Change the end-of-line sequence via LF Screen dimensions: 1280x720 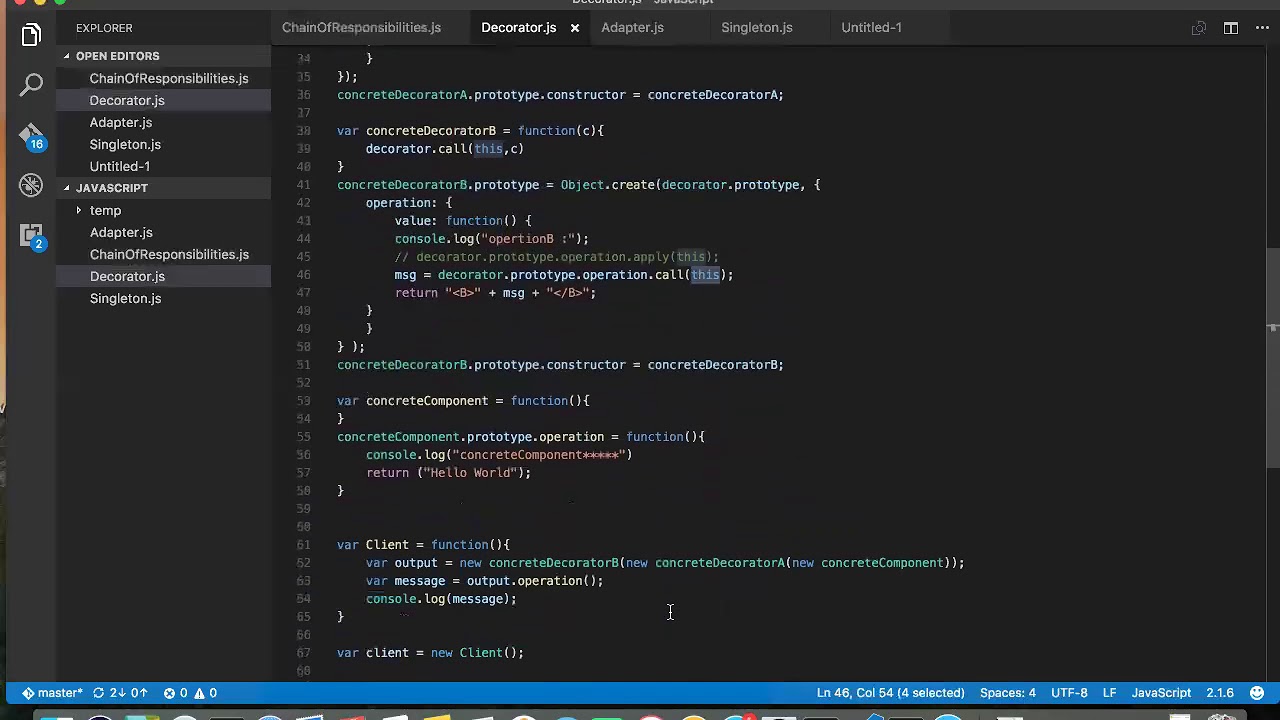click(x=1109, y=693)
